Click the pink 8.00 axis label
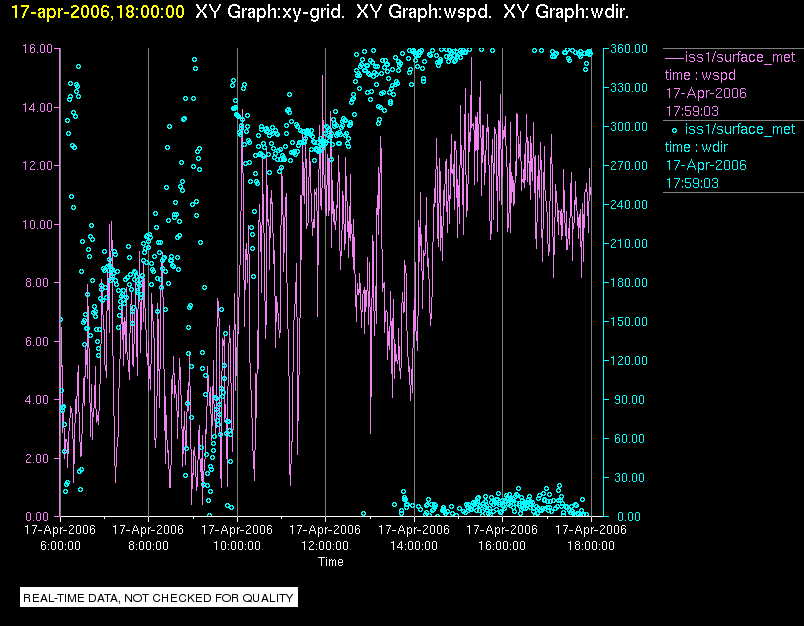The height and width of the screenshot is (626, 804). [x=39, y=282]
